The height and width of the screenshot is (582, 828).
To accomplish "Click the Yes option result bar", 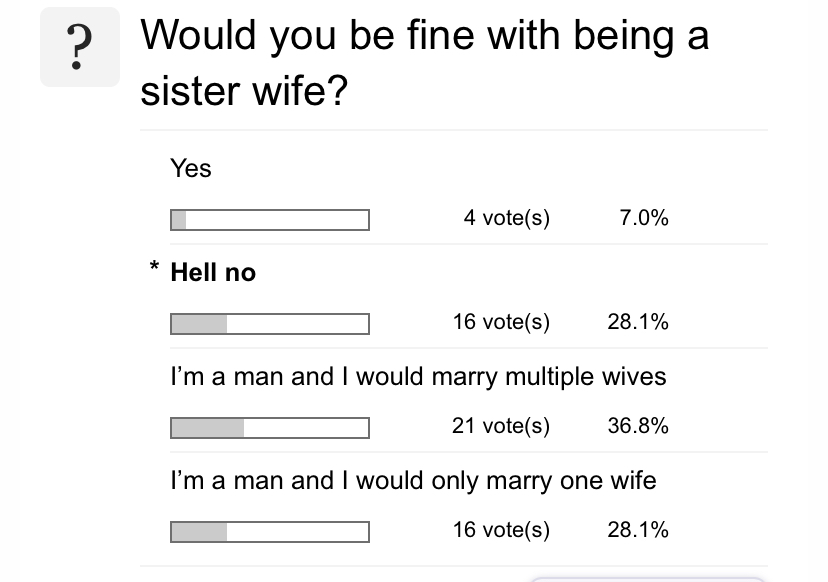I will [x=270, y=220].
